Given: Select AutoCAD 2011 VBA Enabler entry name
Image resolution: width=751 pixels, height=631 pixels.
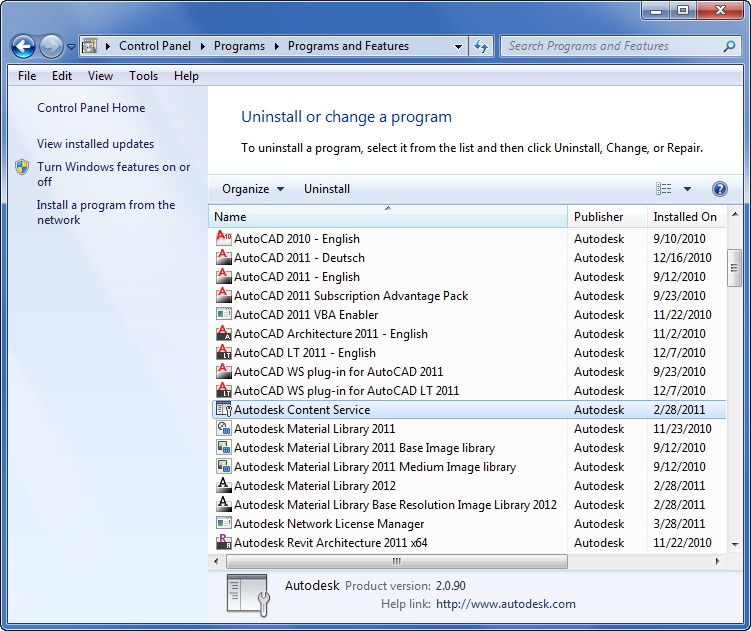Looking at the screenshot, I should 306,314.
